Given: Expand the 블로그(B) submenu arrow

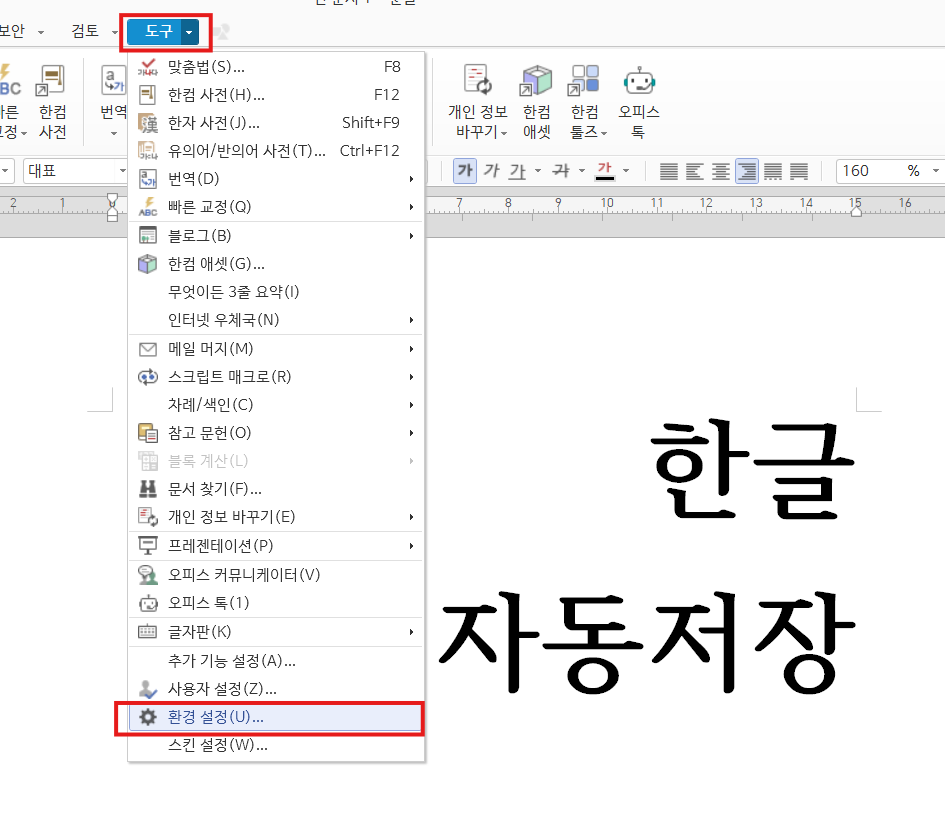Looking at the screenshot, I should 411,236.
